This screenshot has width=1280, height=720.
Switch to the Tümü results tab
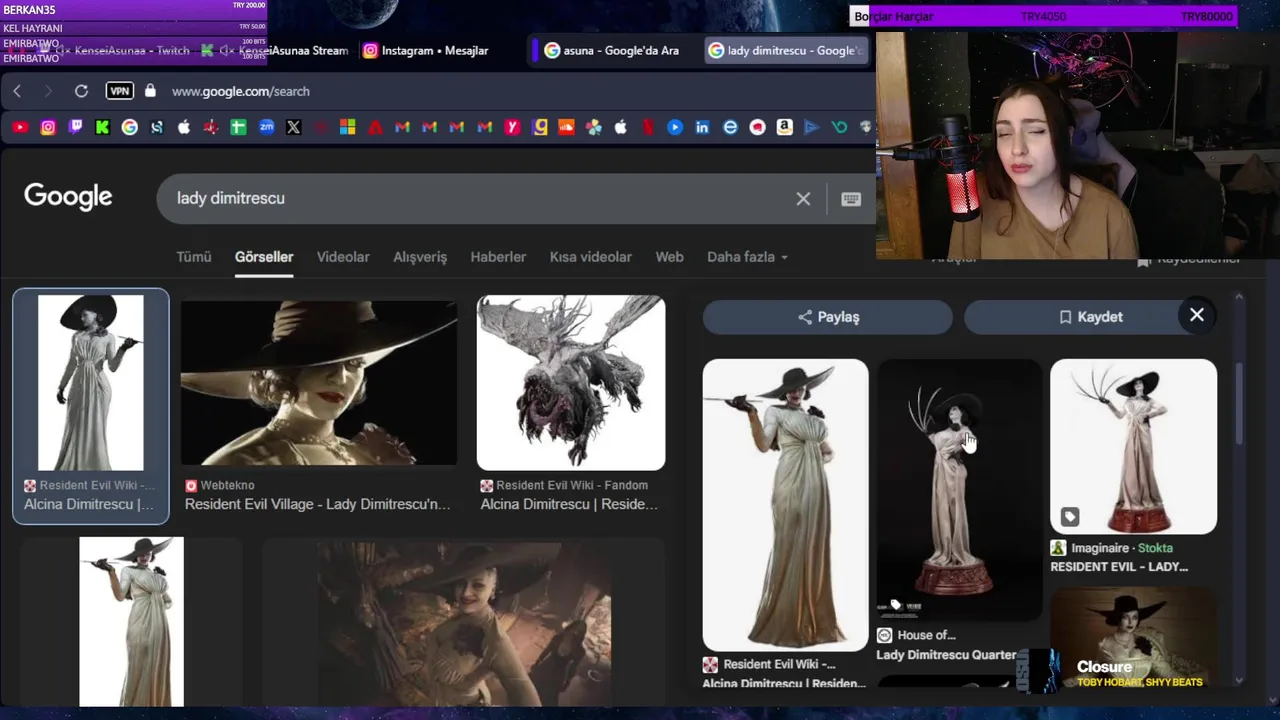(x=194, y=257)
